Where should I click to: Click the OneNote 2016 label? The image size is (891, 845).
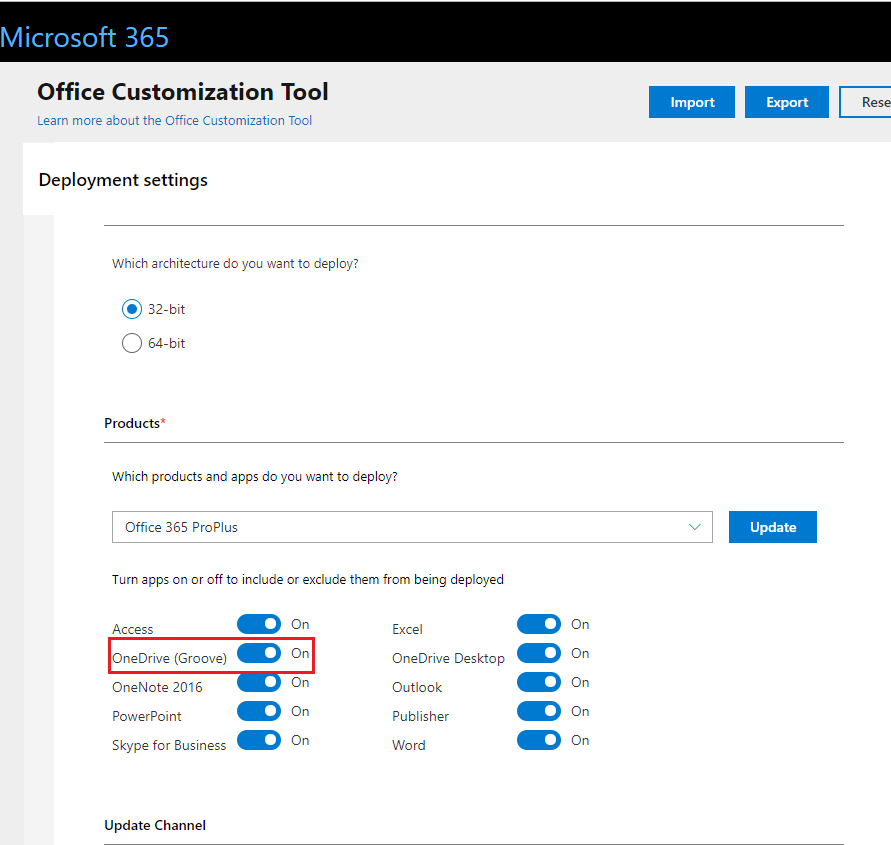click(157, 687)
